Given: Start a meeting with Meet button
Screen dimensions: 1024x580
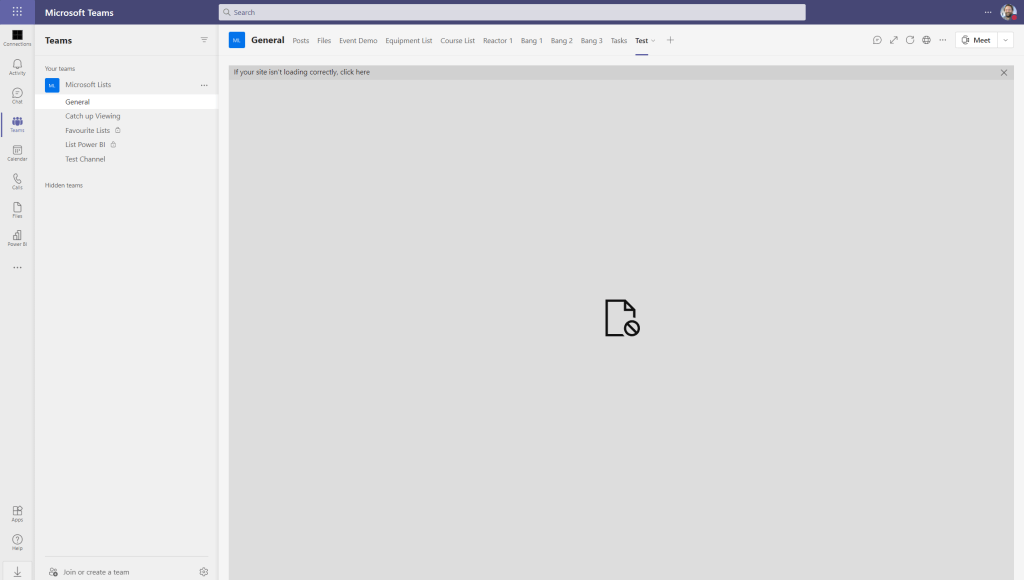Looking at the screenshot, I should [x=976, y=40].
